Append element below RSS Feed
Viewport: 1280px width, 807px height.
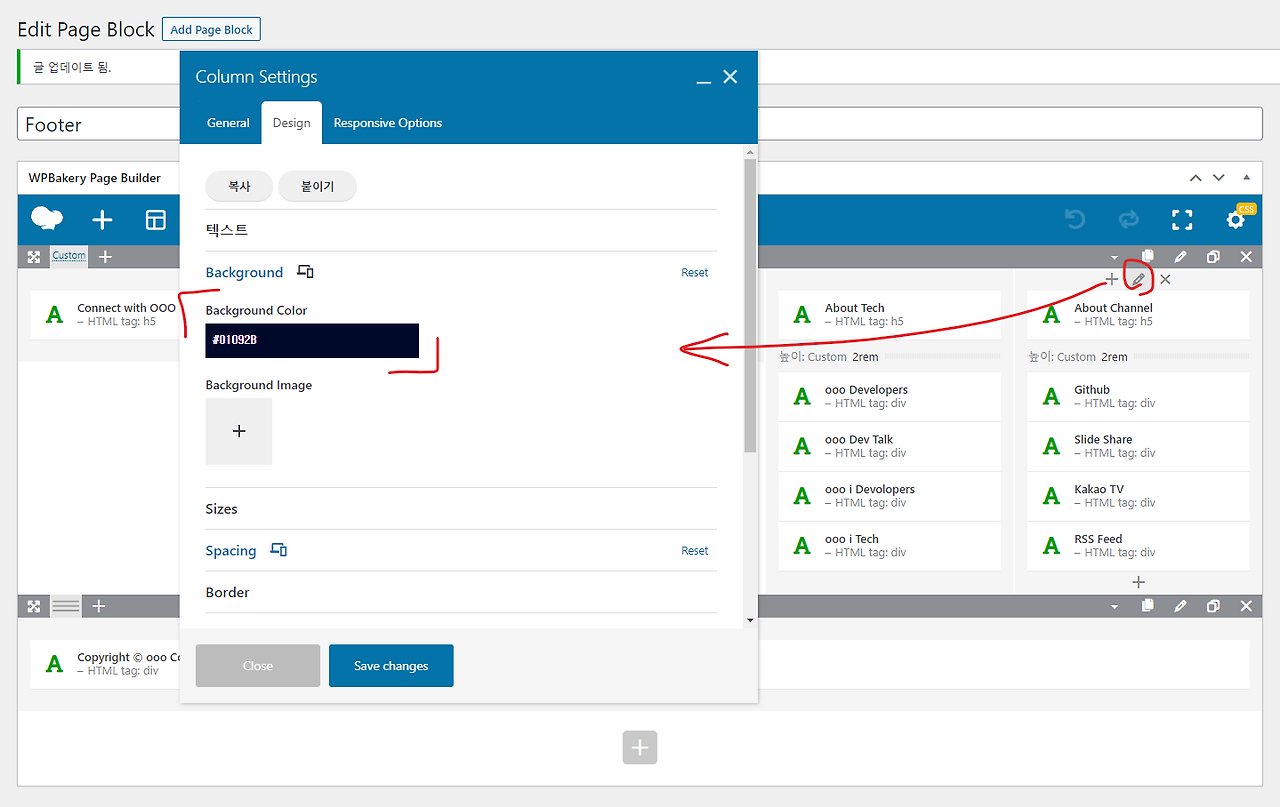tap(1138, 582)
